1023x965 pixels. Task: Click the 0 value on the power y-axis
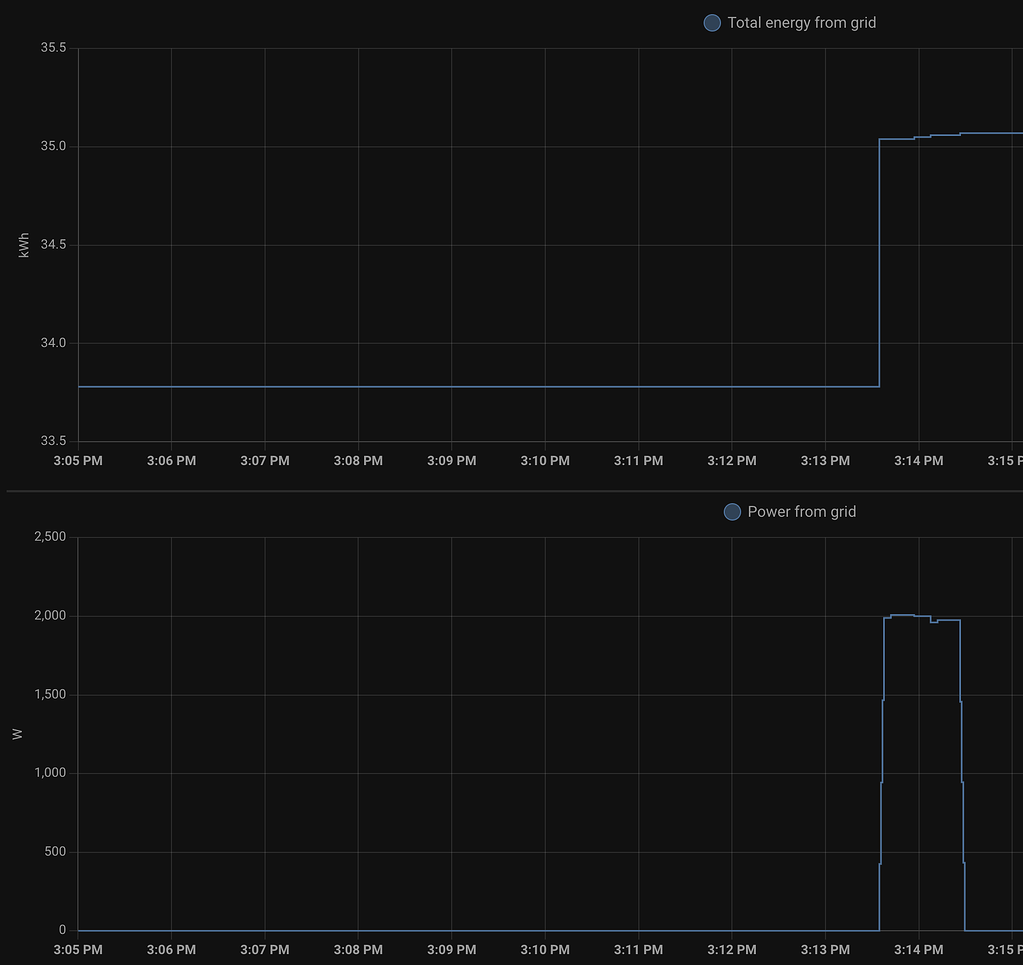(x=62, y=928)
